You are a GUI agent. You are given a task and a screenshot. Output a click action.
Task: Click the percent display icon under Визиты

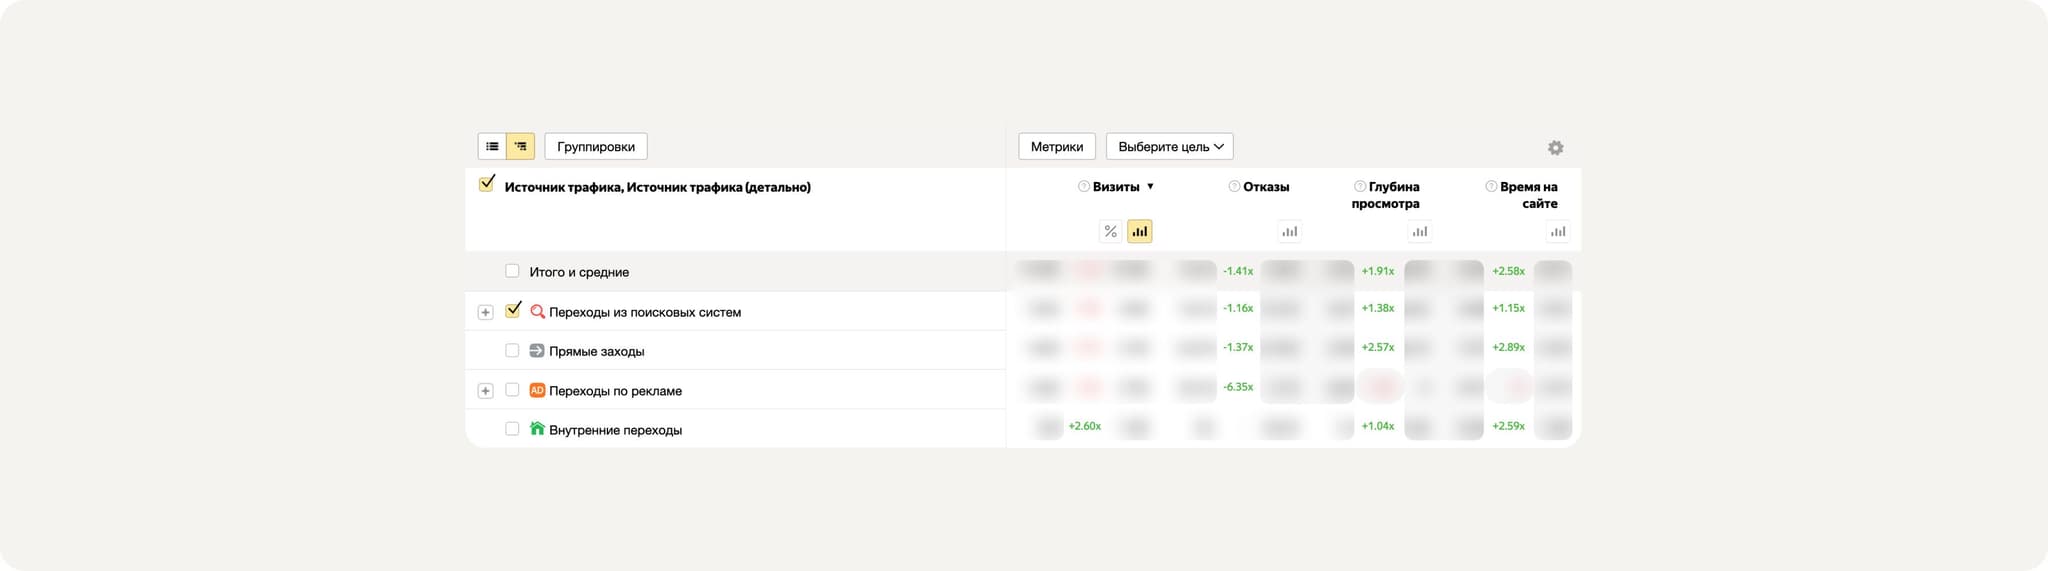point(1110,232)
